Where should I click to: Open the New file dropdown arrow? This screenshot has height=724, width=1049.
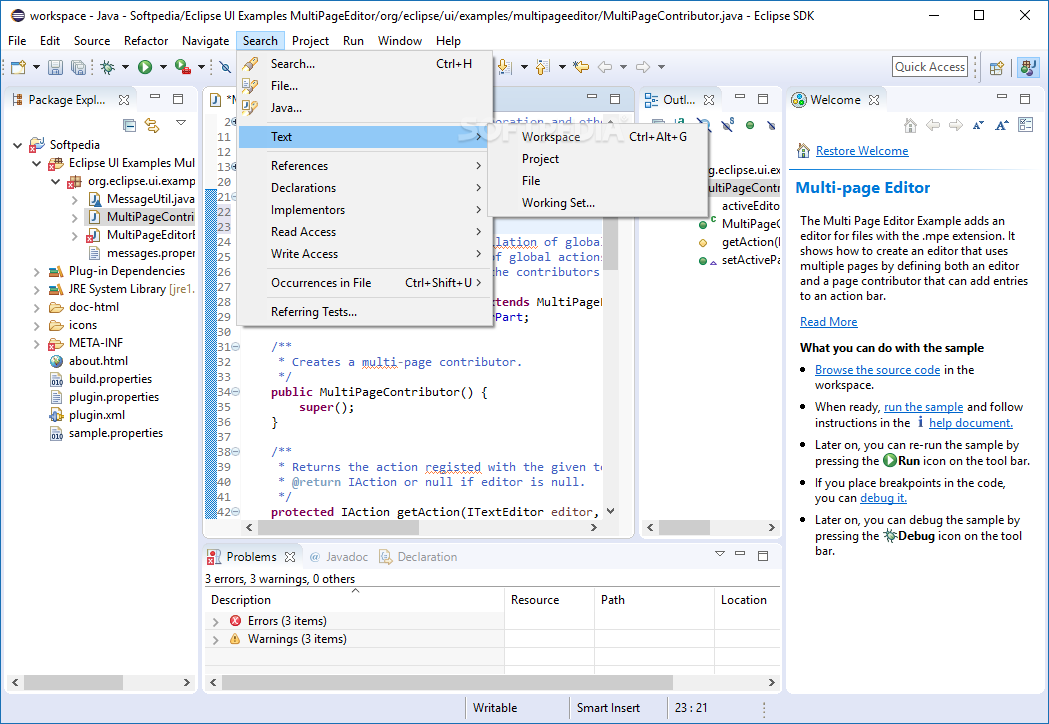click(36, 67)
